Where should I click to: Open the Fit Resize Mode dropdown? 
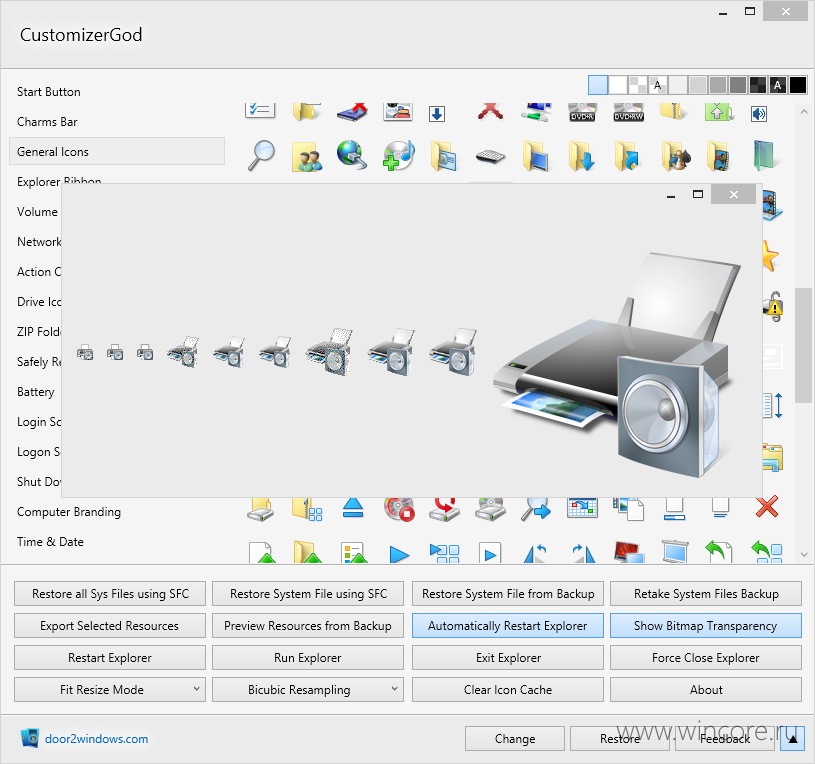(x=110, y=690)
